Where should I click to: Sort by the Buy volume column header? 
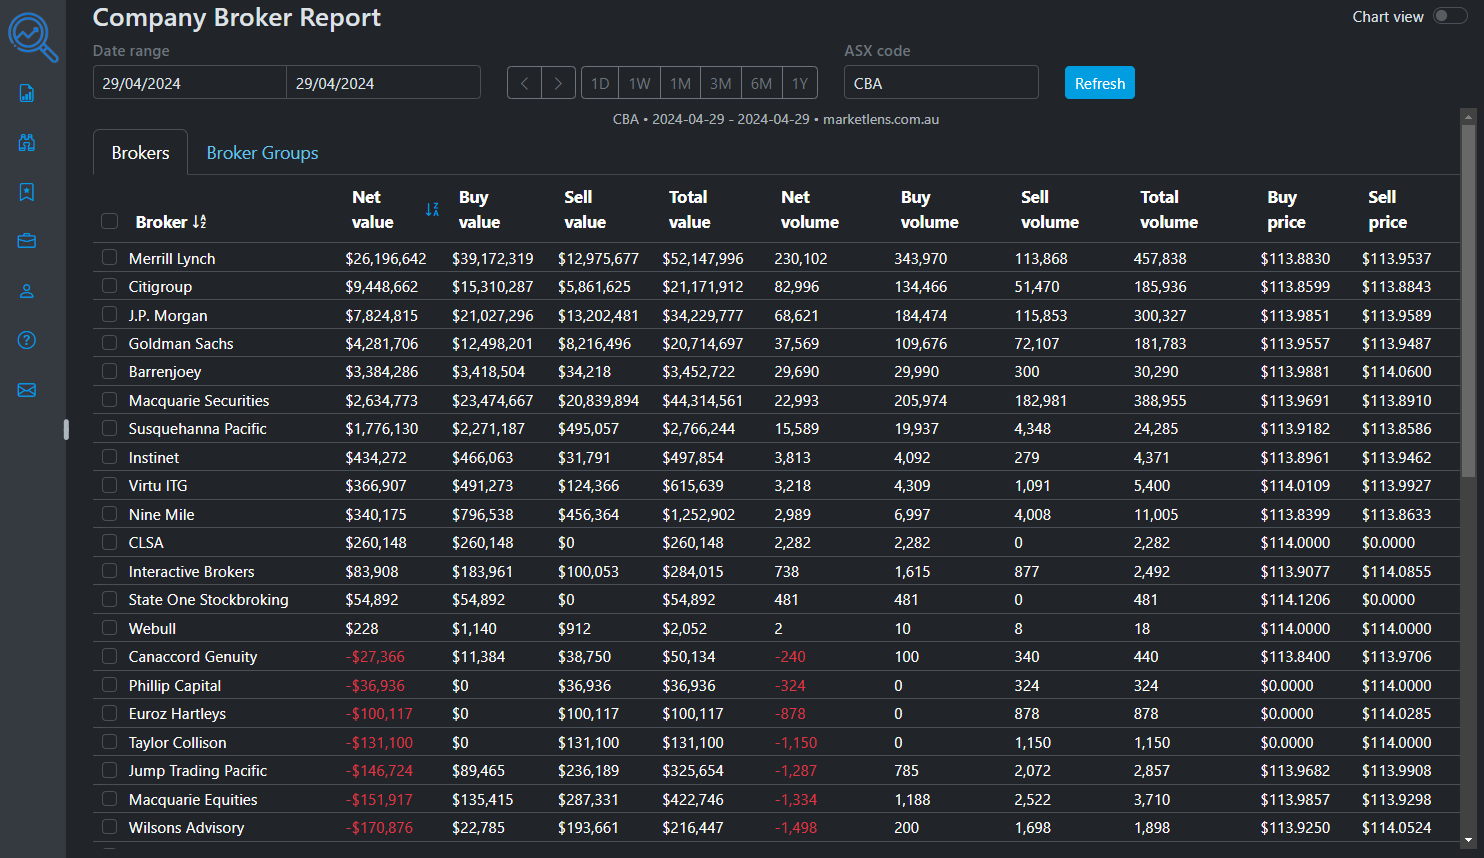[x=929, y=209]
